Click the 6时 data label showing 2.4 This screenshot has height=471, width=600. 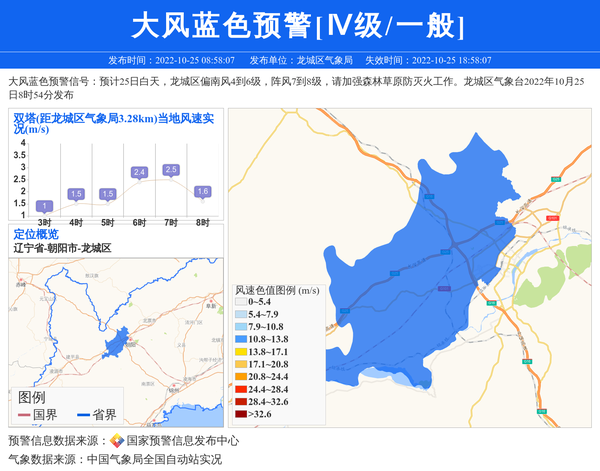coord(139,172)
